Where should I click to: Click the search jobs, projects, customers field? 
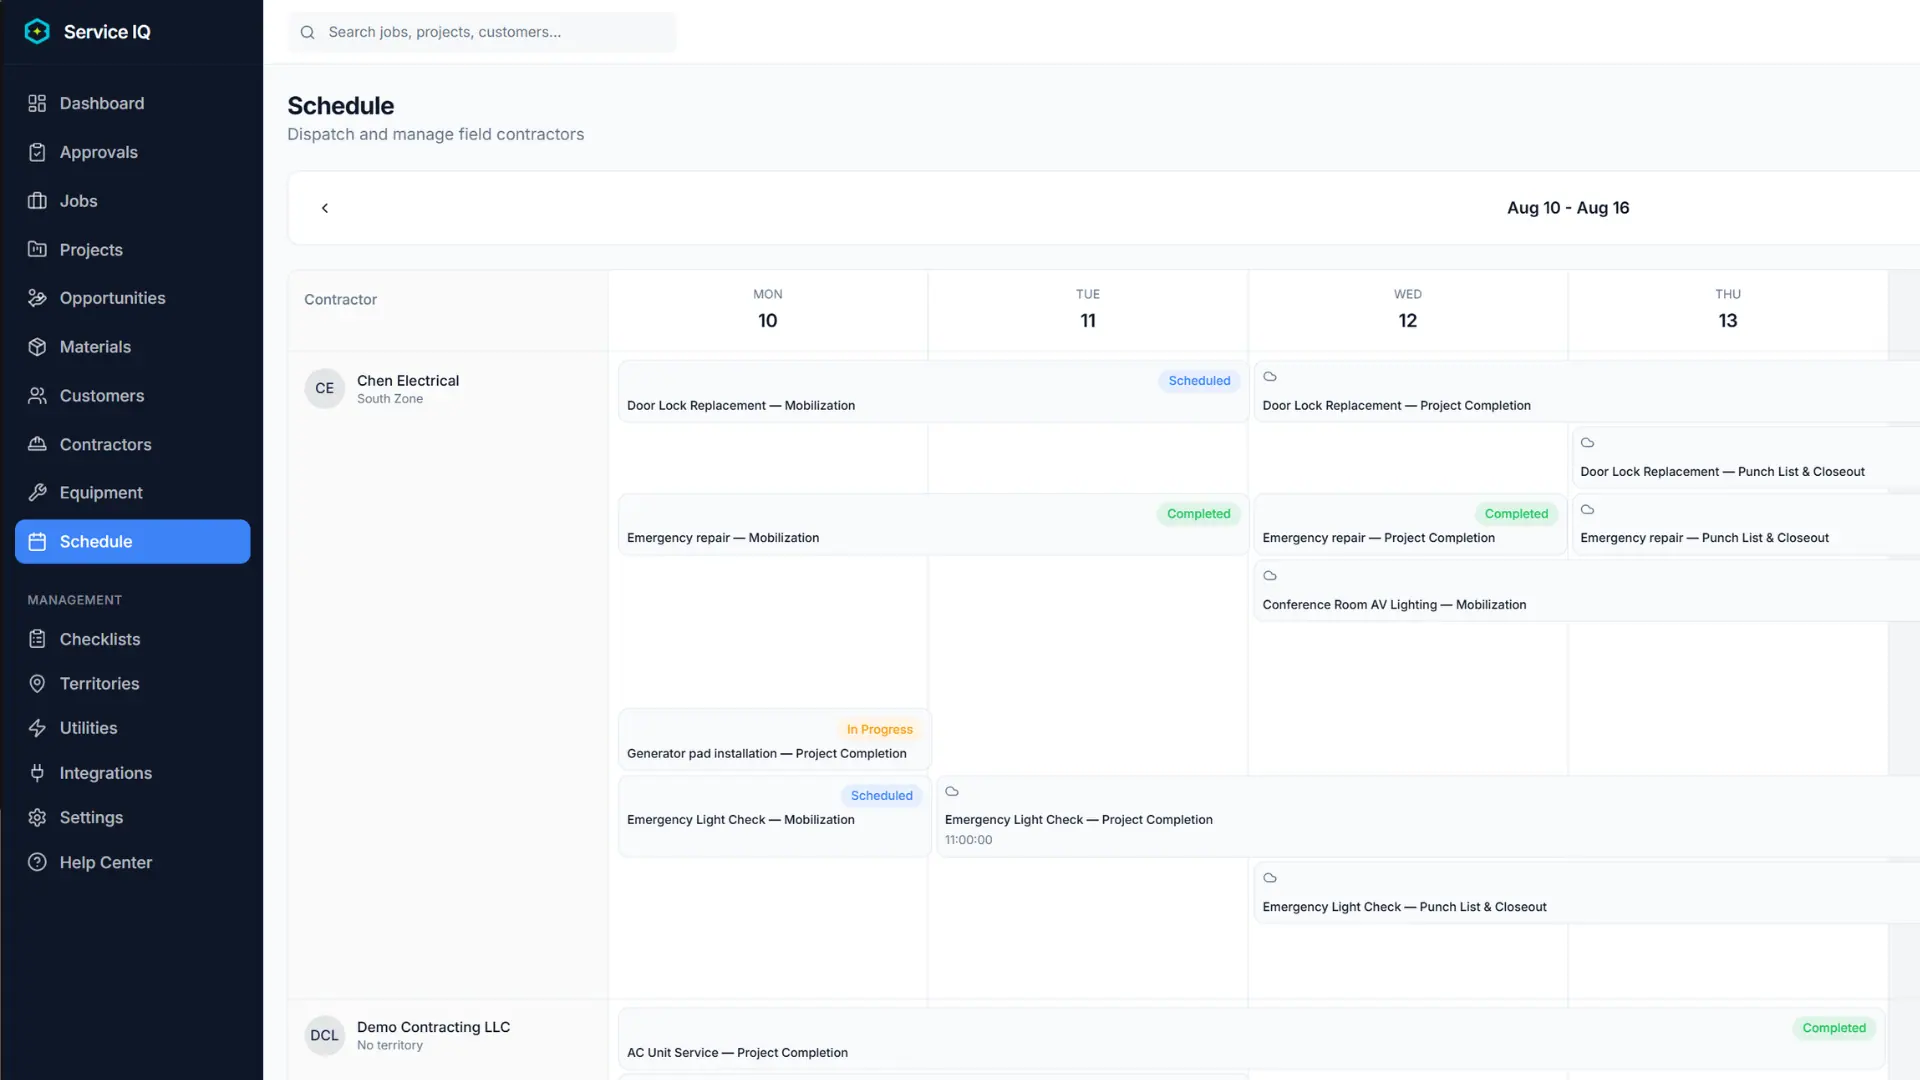[x=482, y=32]
